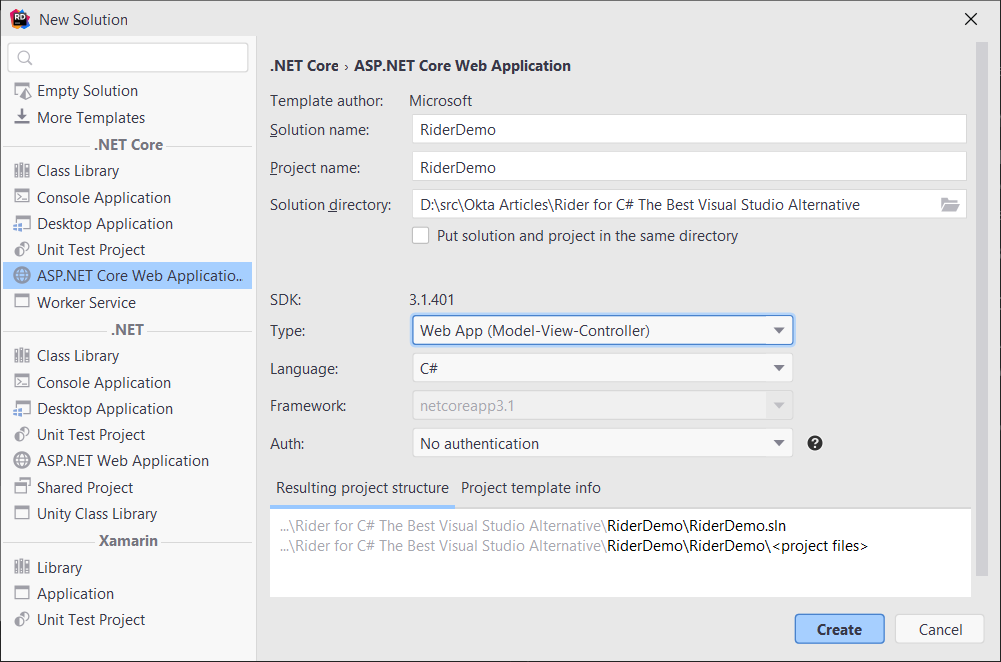This screenshot has width=1001, height=662.
Task: Open the Type dropdown
Action: coord(602,331)
